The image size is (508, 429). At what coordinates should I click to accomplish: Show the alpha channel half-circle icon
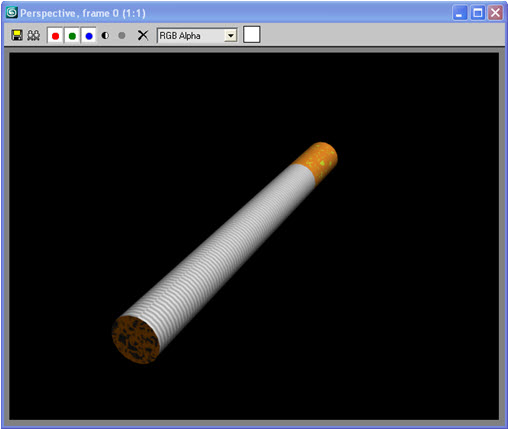[x=105, y=35]
